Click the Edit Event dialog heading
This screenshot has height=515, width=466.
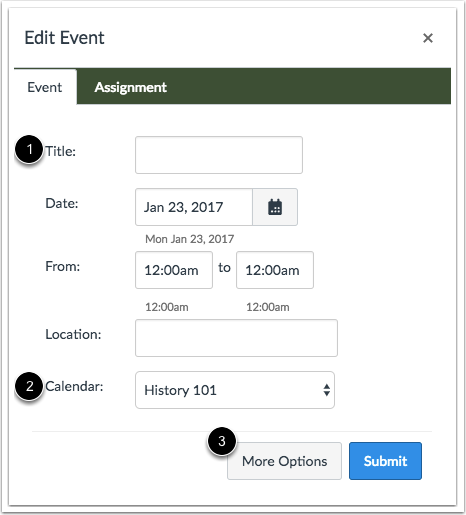point(64,38)
